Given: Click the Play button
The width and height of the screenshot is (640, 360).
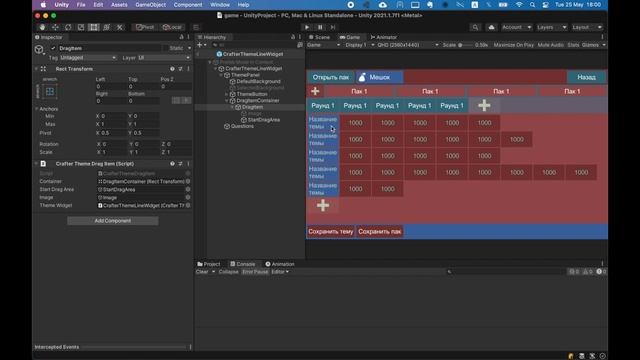Looking at the screenshot, I should (307, 27).
